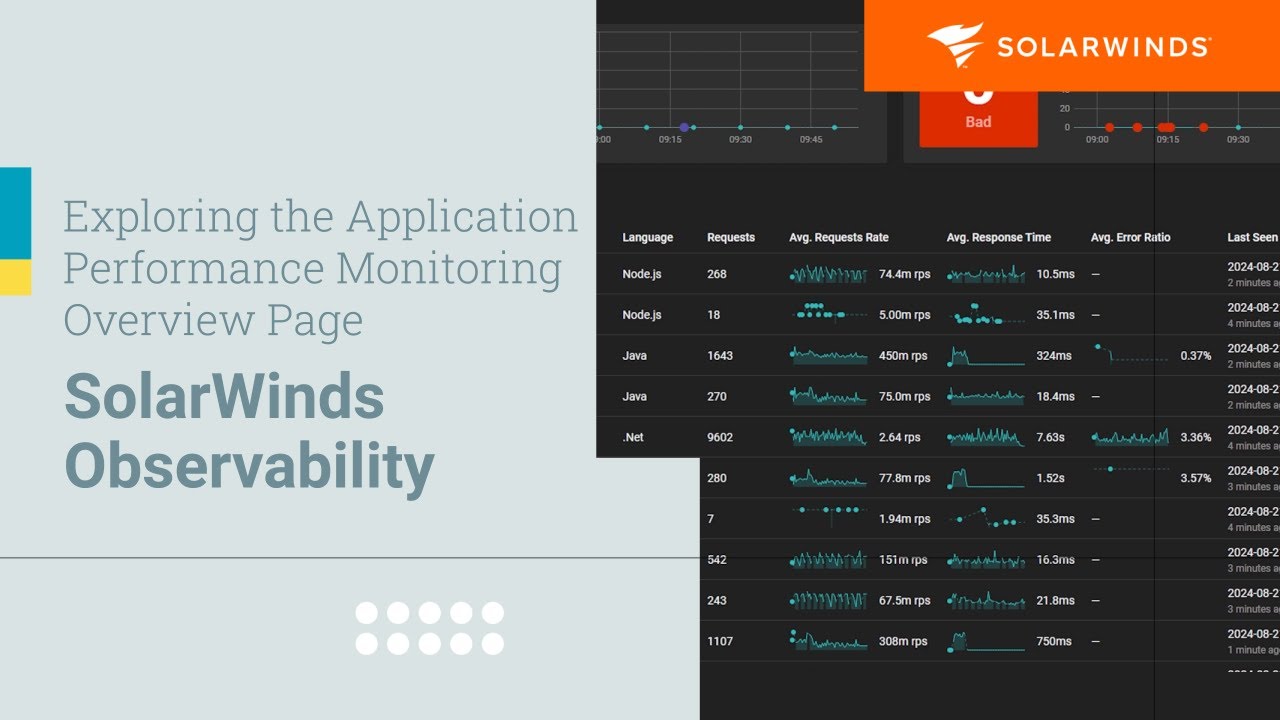Click the SolarWinds logo banner

(1072, 45)
